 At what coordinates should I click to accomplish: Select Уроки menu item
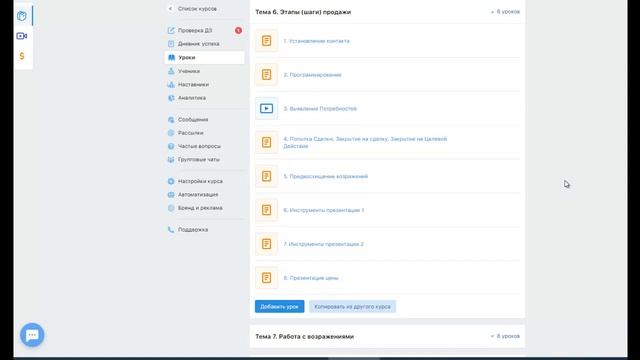pyautogui.click(x=204, y=58)
